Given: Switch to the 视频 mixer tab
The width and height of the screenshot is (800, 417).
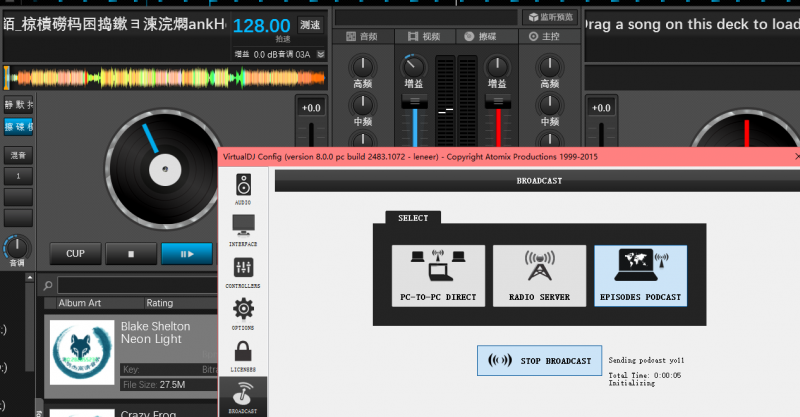Looking at the screenshot, I should 423,36.
